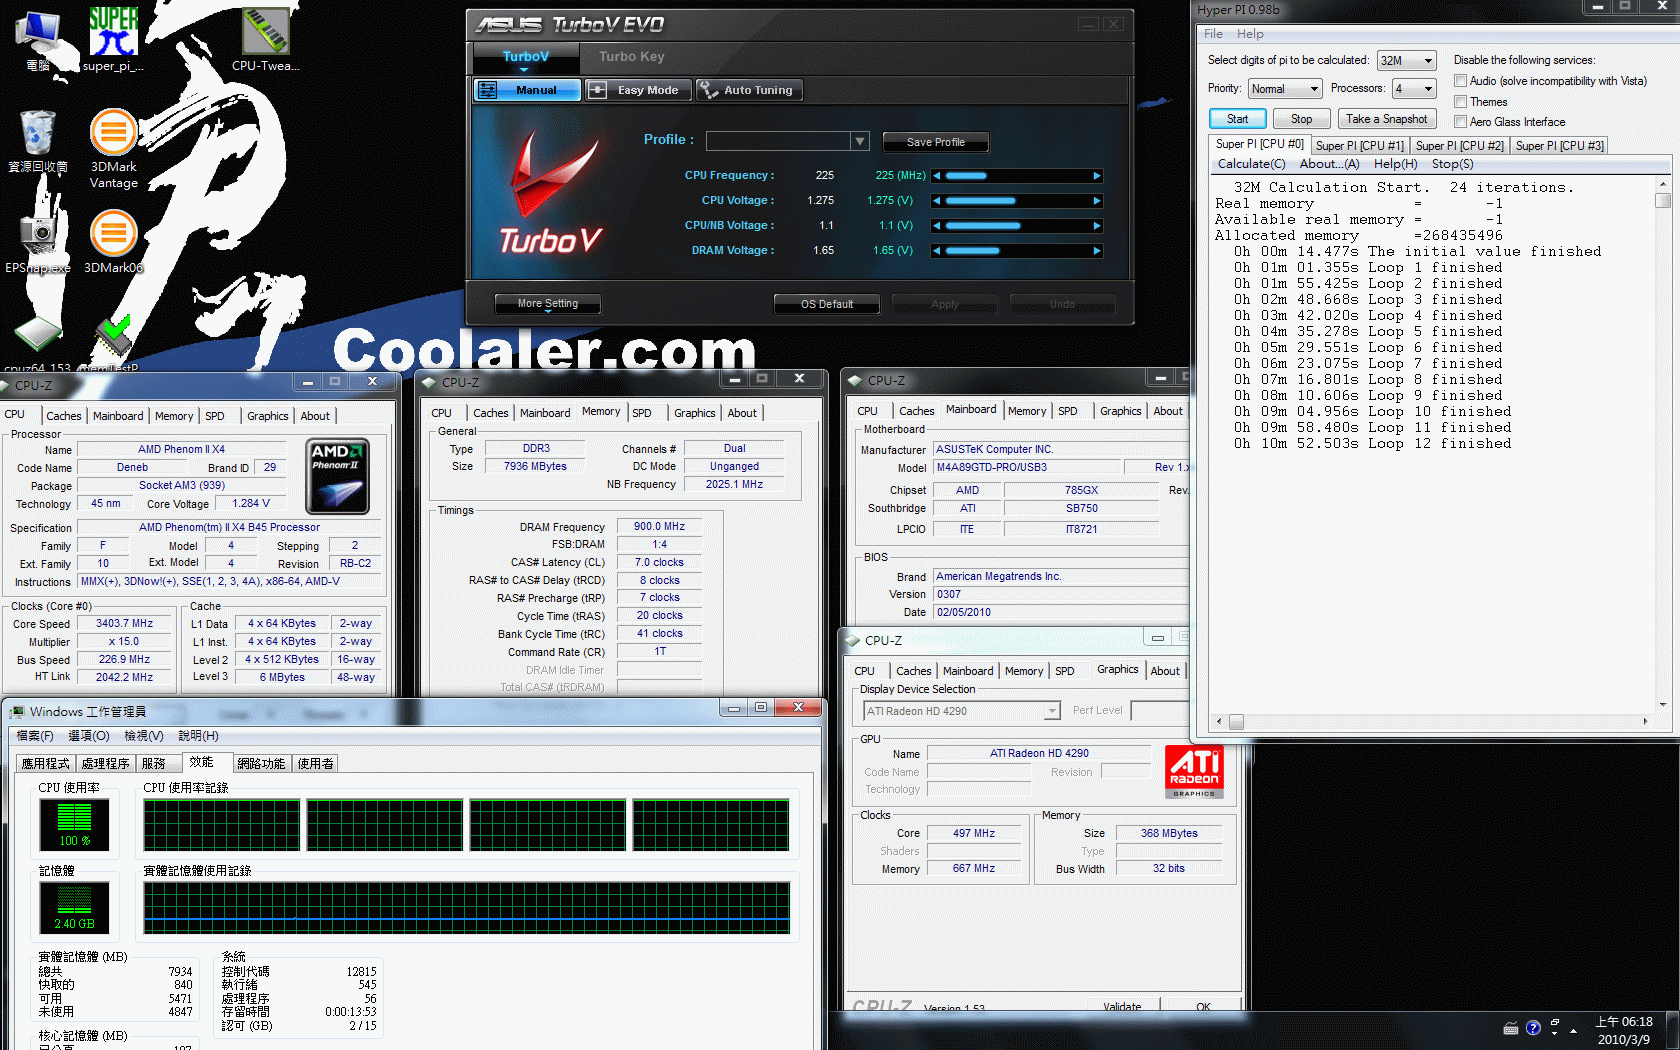Select the Super PI [CPU #2] tab
The image size is (1680, 1050).
(1460, 146)
